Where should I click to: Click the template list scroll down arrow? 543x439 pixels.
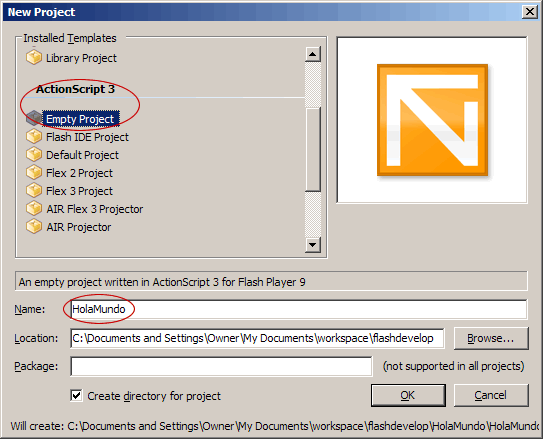[313, 245]
